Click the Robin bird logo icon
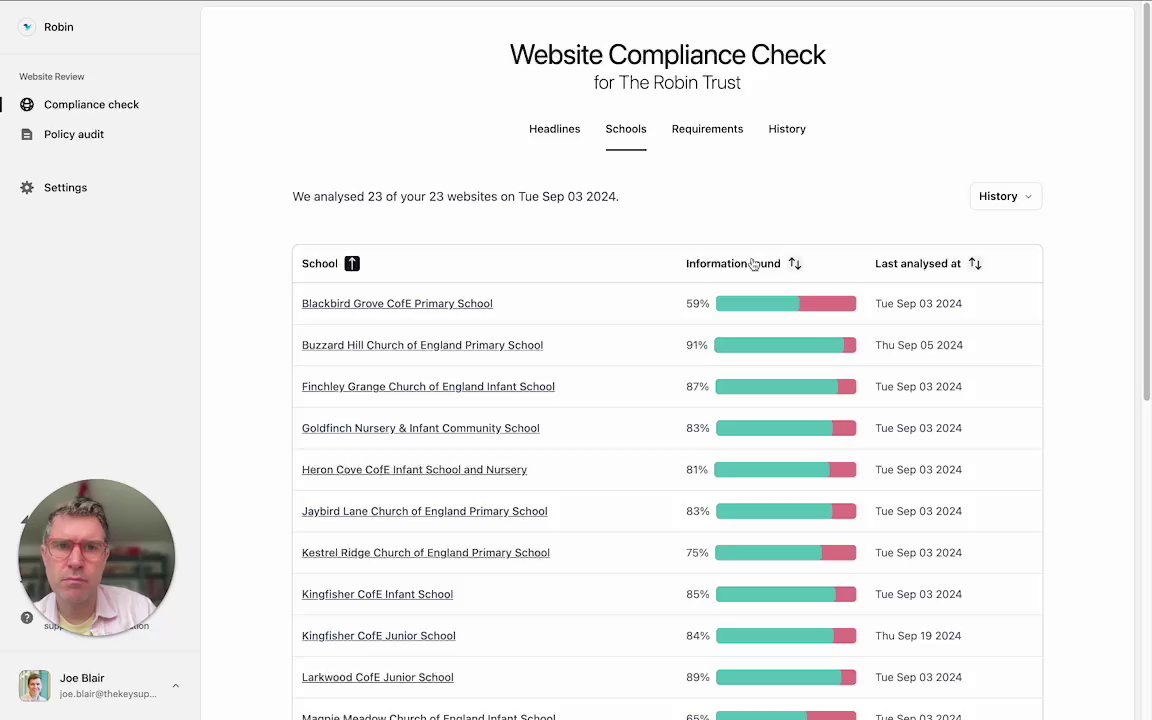1152x720 pixels. (27, 27)
